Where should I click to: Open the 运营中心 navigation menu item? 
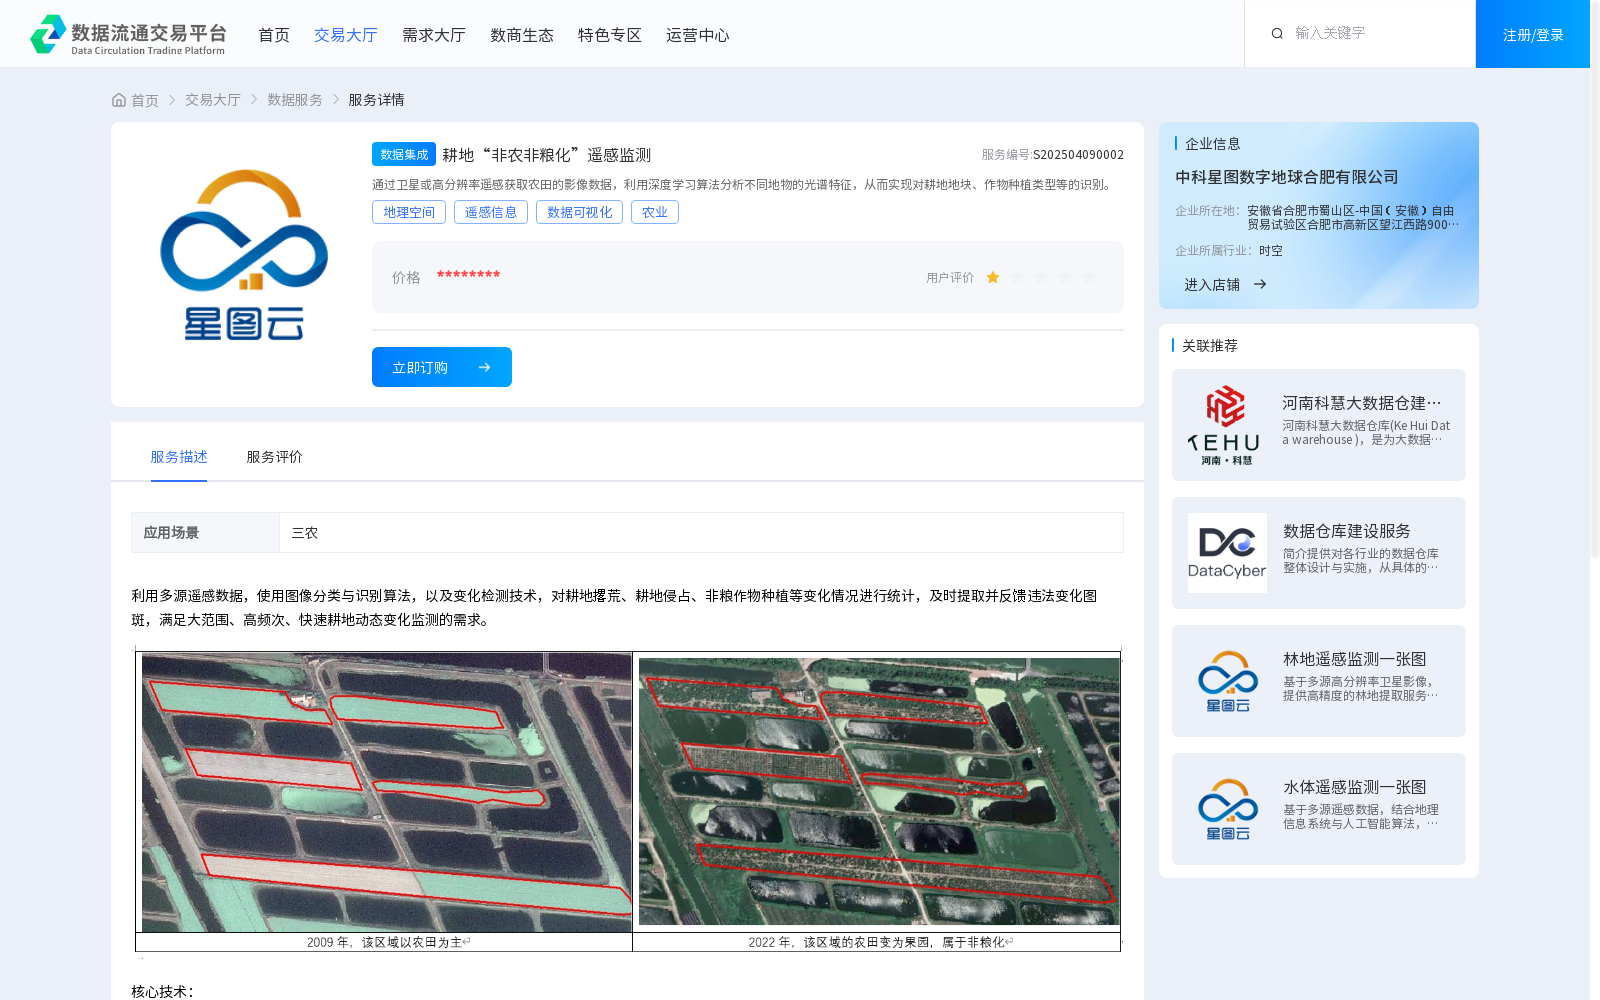click(698, 35)
